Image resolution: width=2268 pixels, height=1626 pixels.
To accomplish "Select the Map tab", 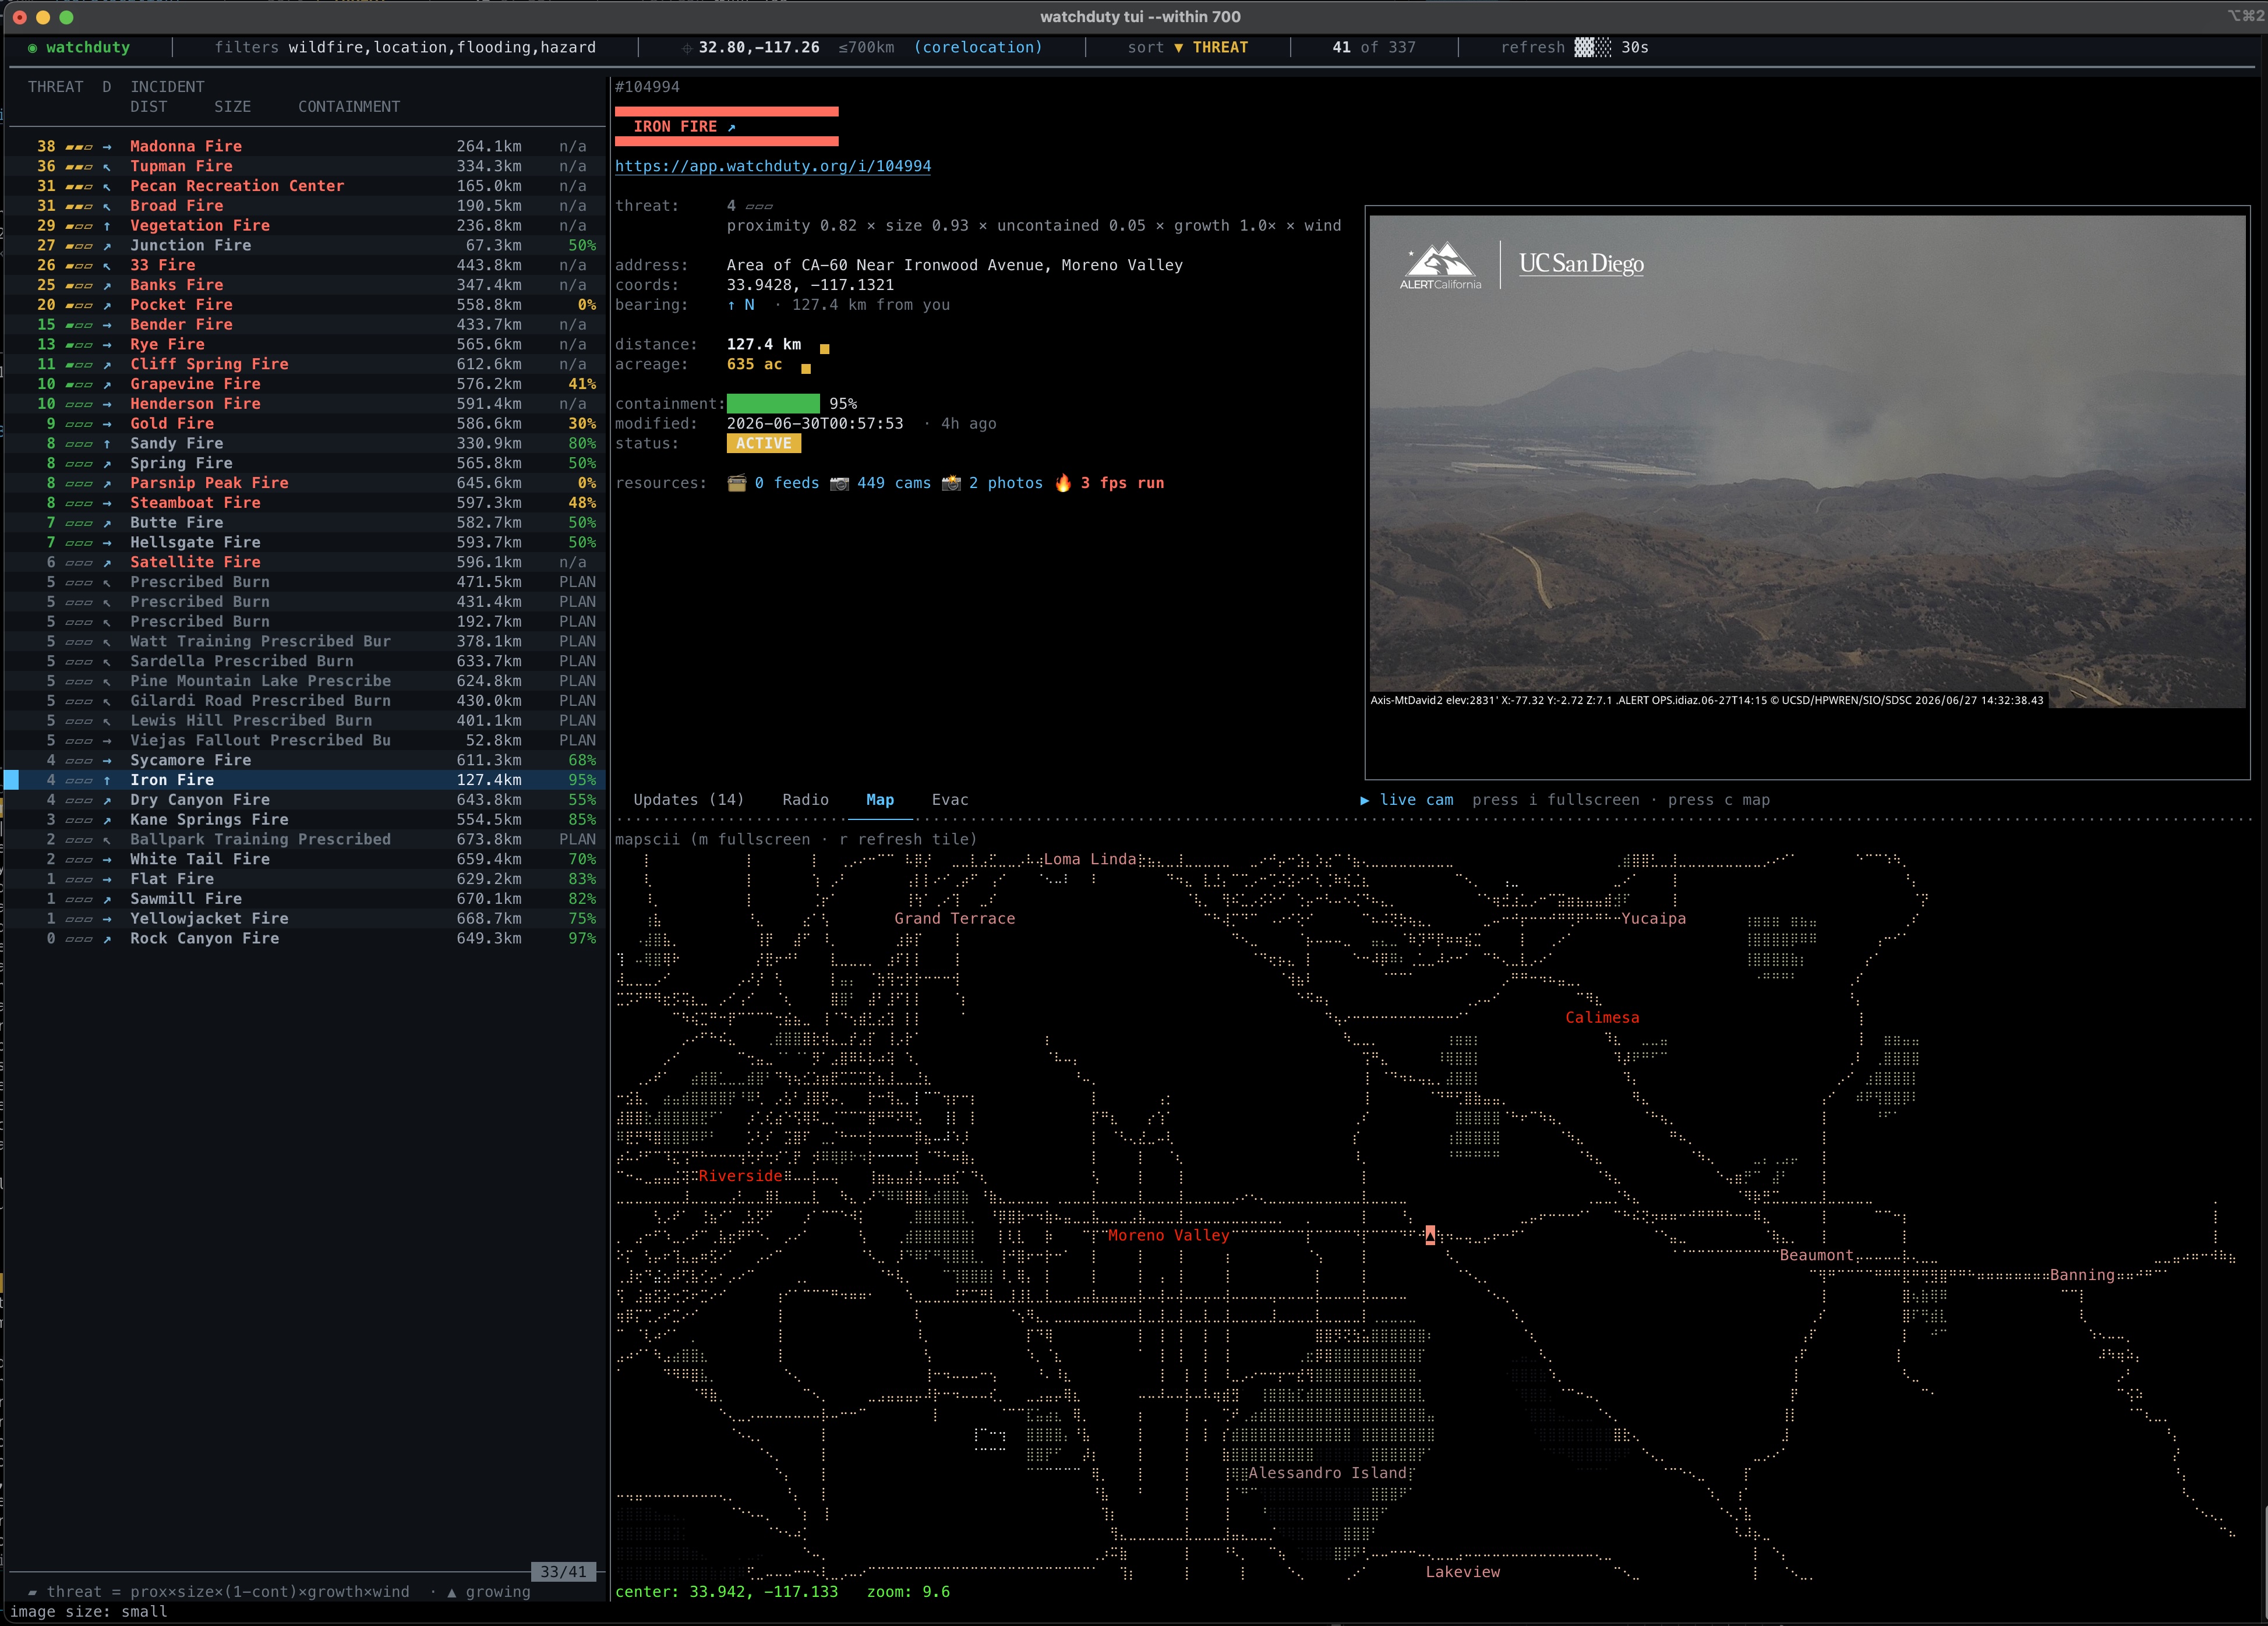I will [x=880, y=800].
